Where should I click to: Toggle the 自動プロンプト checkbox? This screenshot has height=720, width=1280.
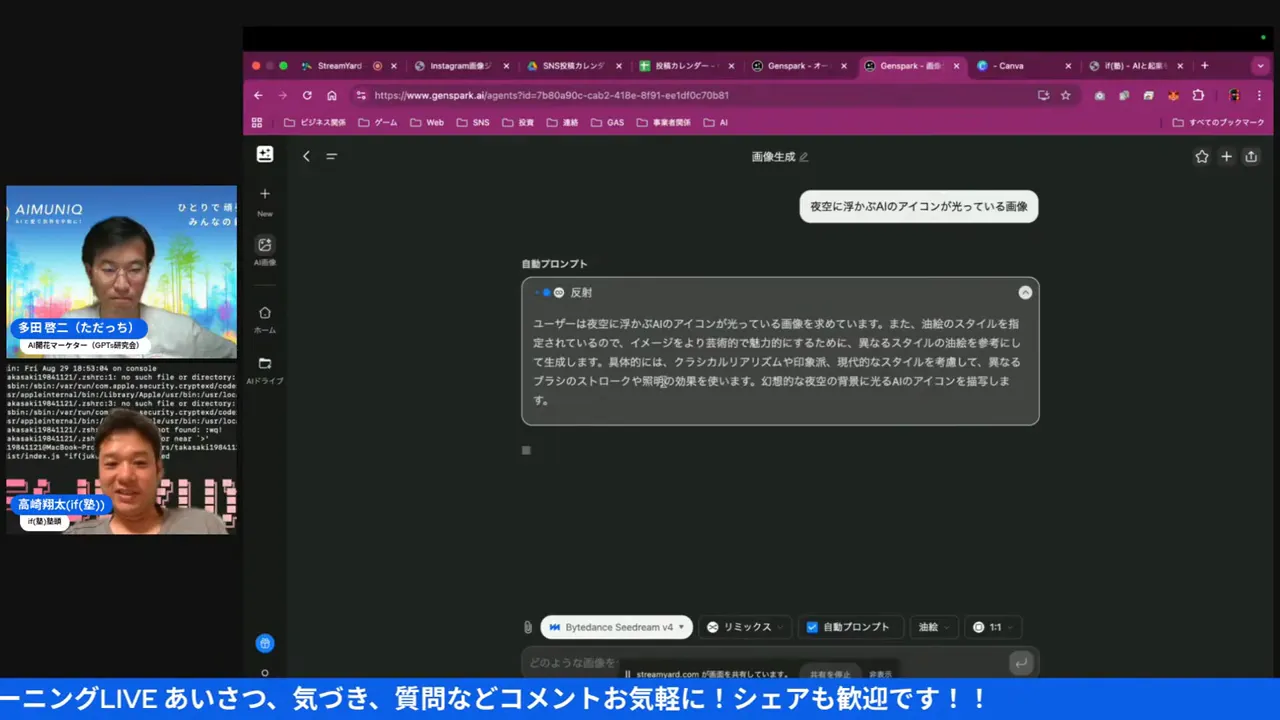click(812, 627)
